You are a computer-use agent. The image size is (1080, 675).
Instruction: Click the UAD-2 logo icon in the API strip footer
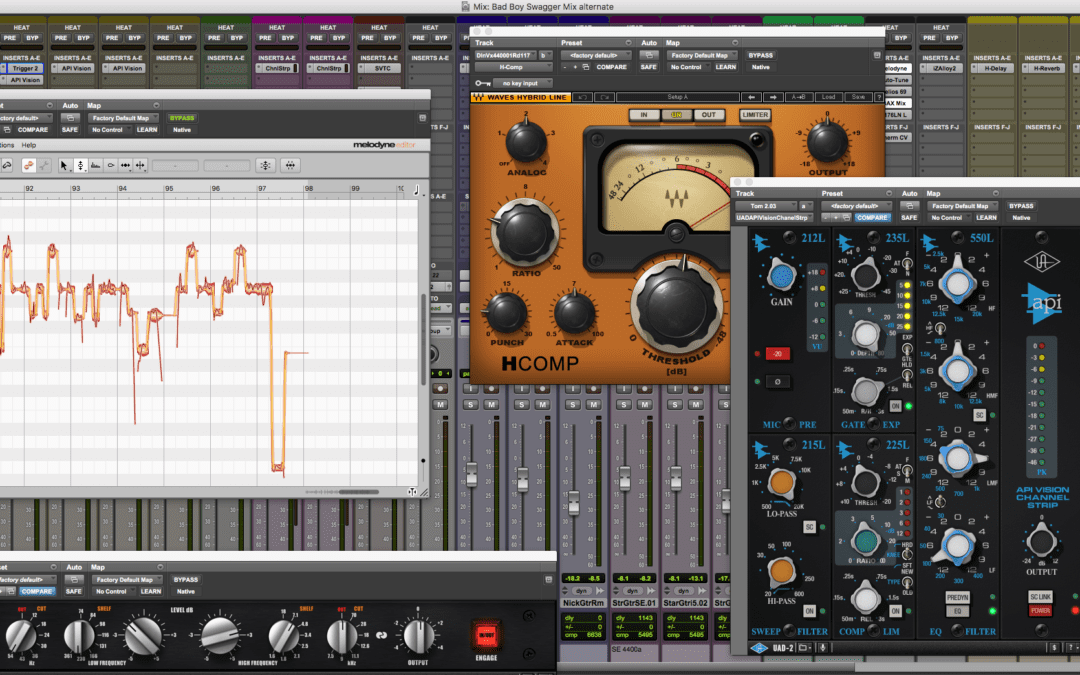point(758,648)
